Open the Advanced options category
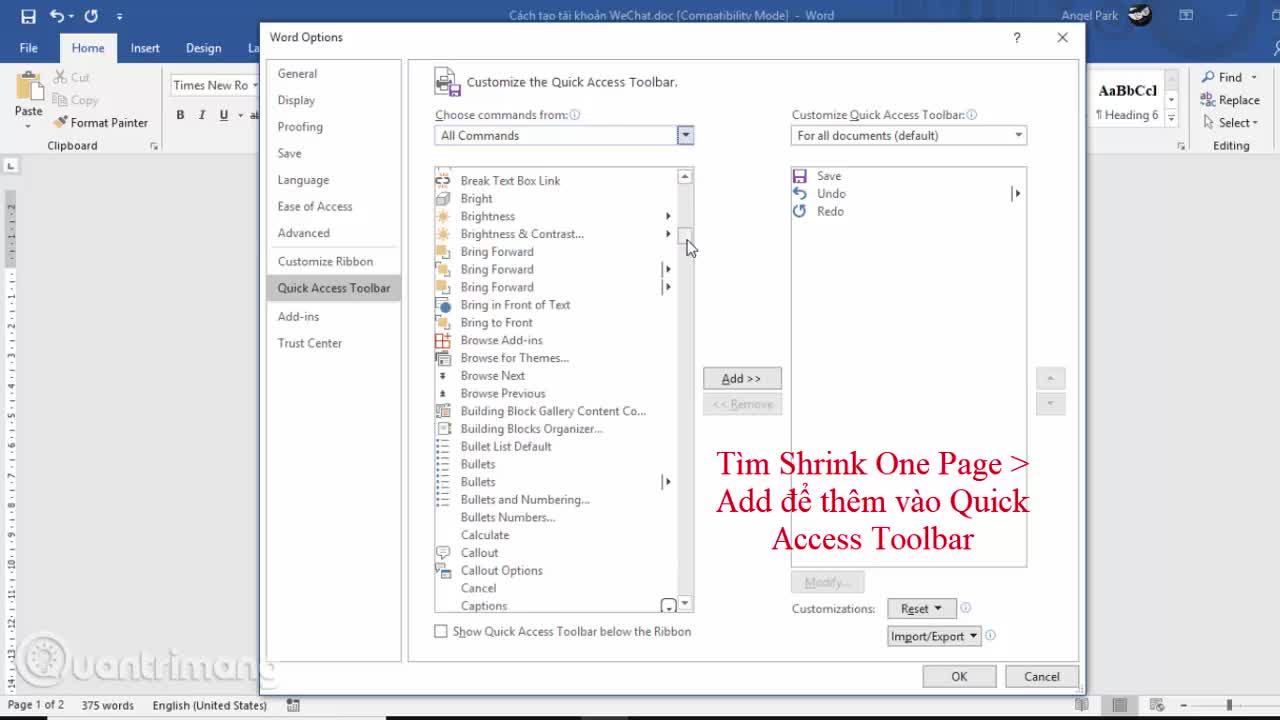This screenshot has width=1280, height=720. 303,233
